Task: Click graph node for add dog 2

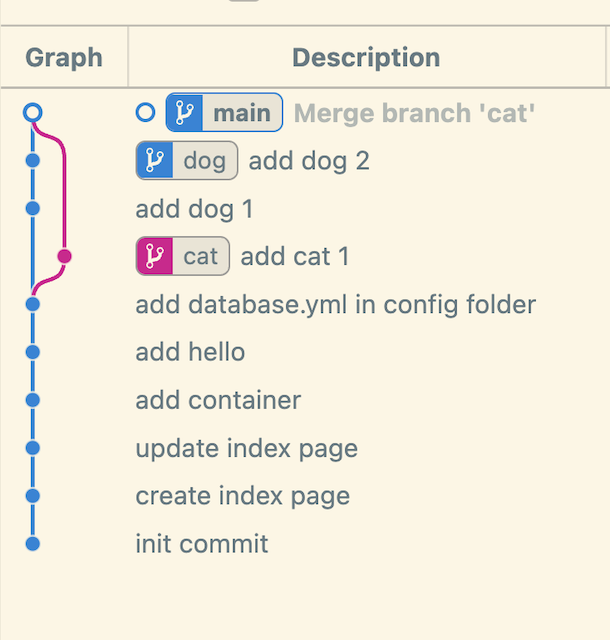Action: coord(33,160)
